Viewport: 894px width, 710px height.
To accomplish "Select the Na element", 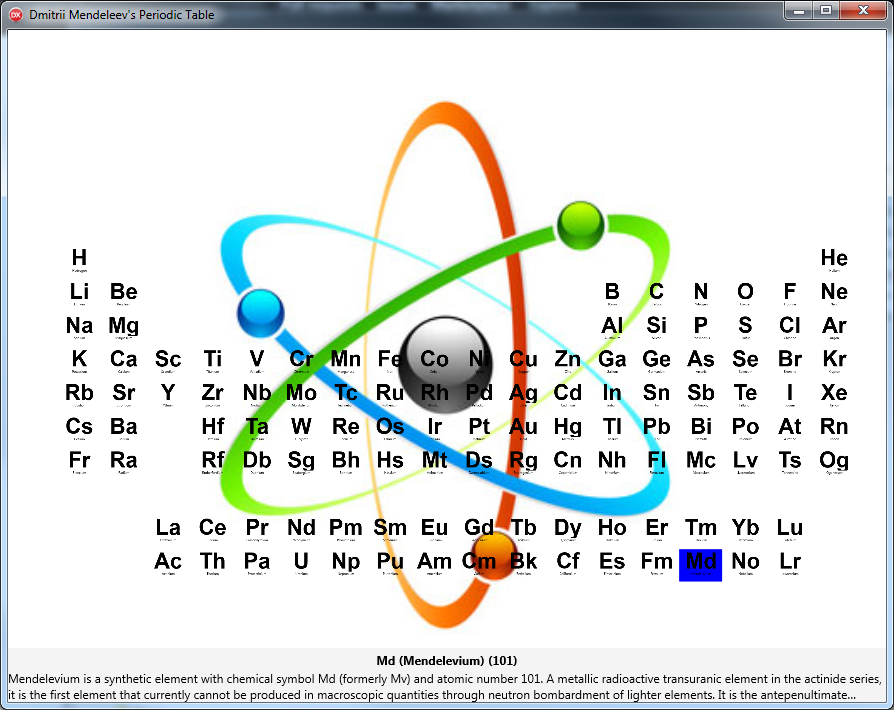I will pos(79,327).
